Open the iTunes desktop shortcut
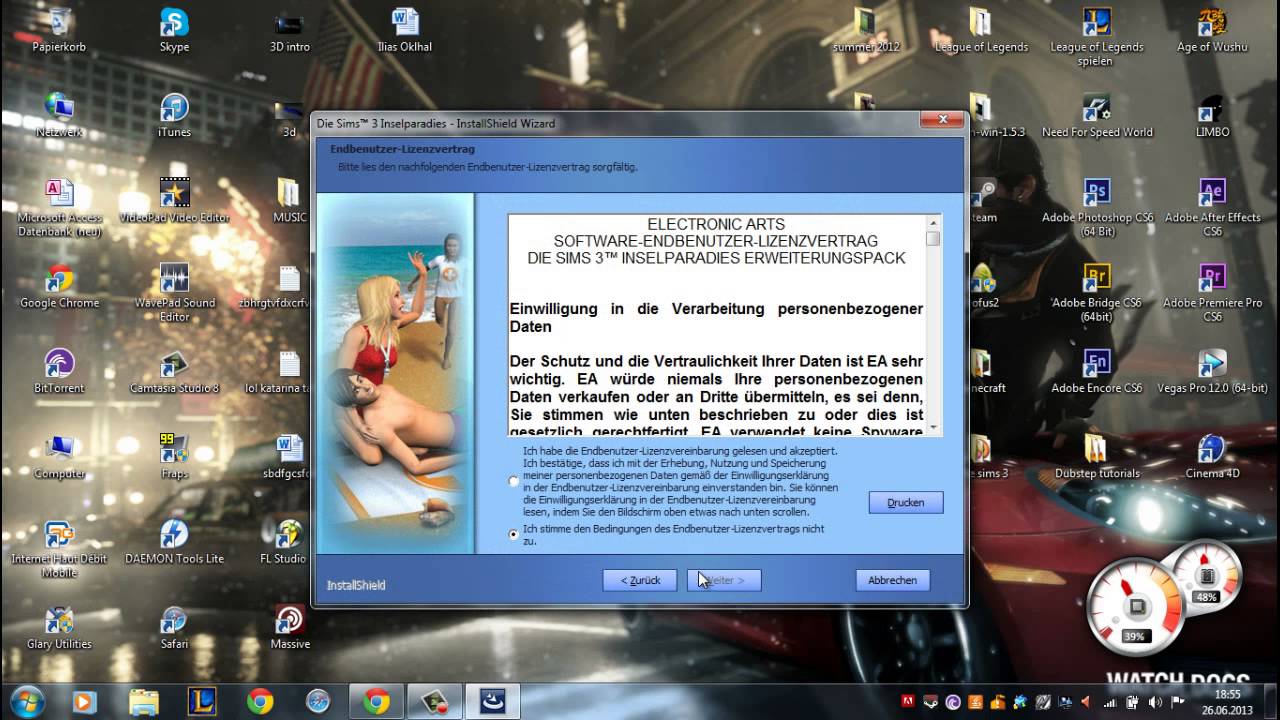Image resolution: width=1280 pixels, height=720 pixels. click(x=174, y=114)
